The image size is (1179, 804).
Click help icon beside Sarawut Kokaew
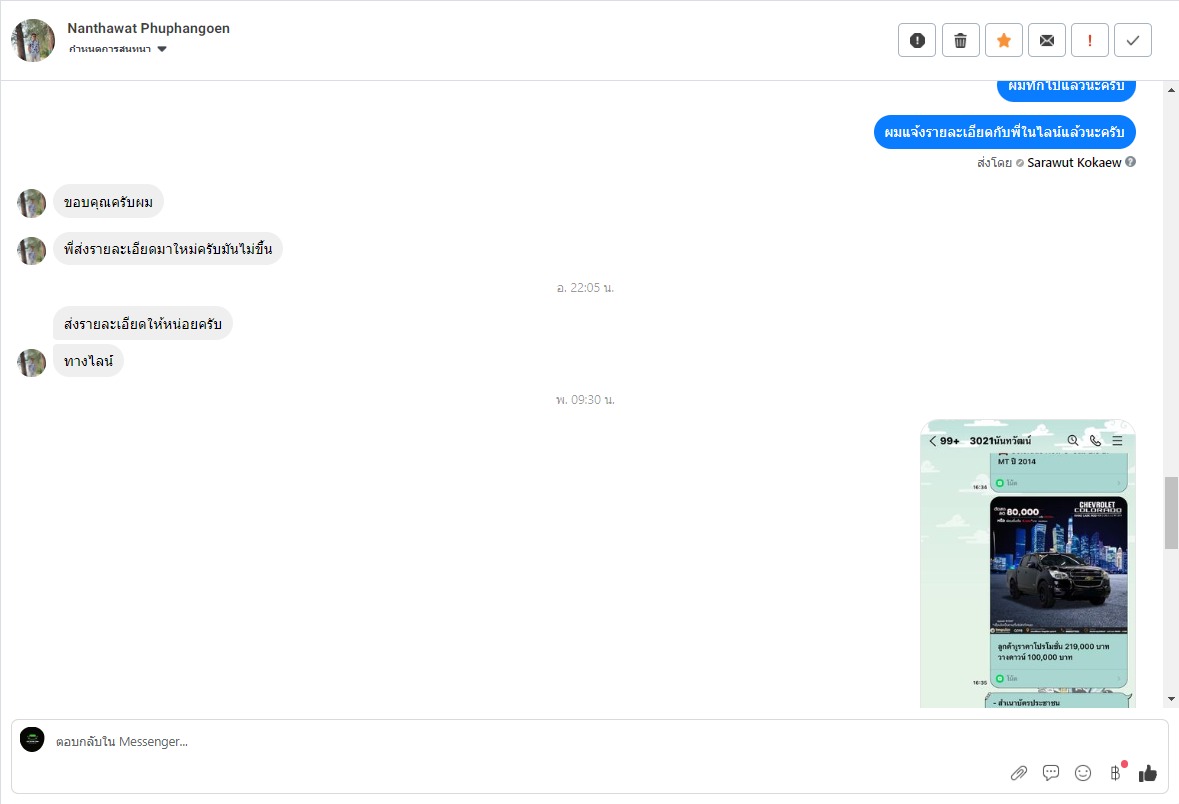1130,162
